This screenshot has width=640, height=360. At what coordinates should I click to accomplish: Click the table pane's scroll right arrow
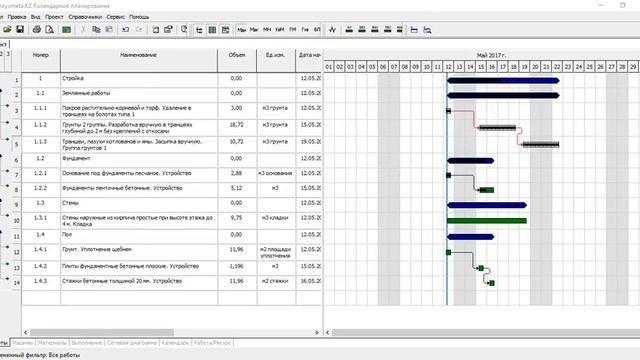coord(317,333)
